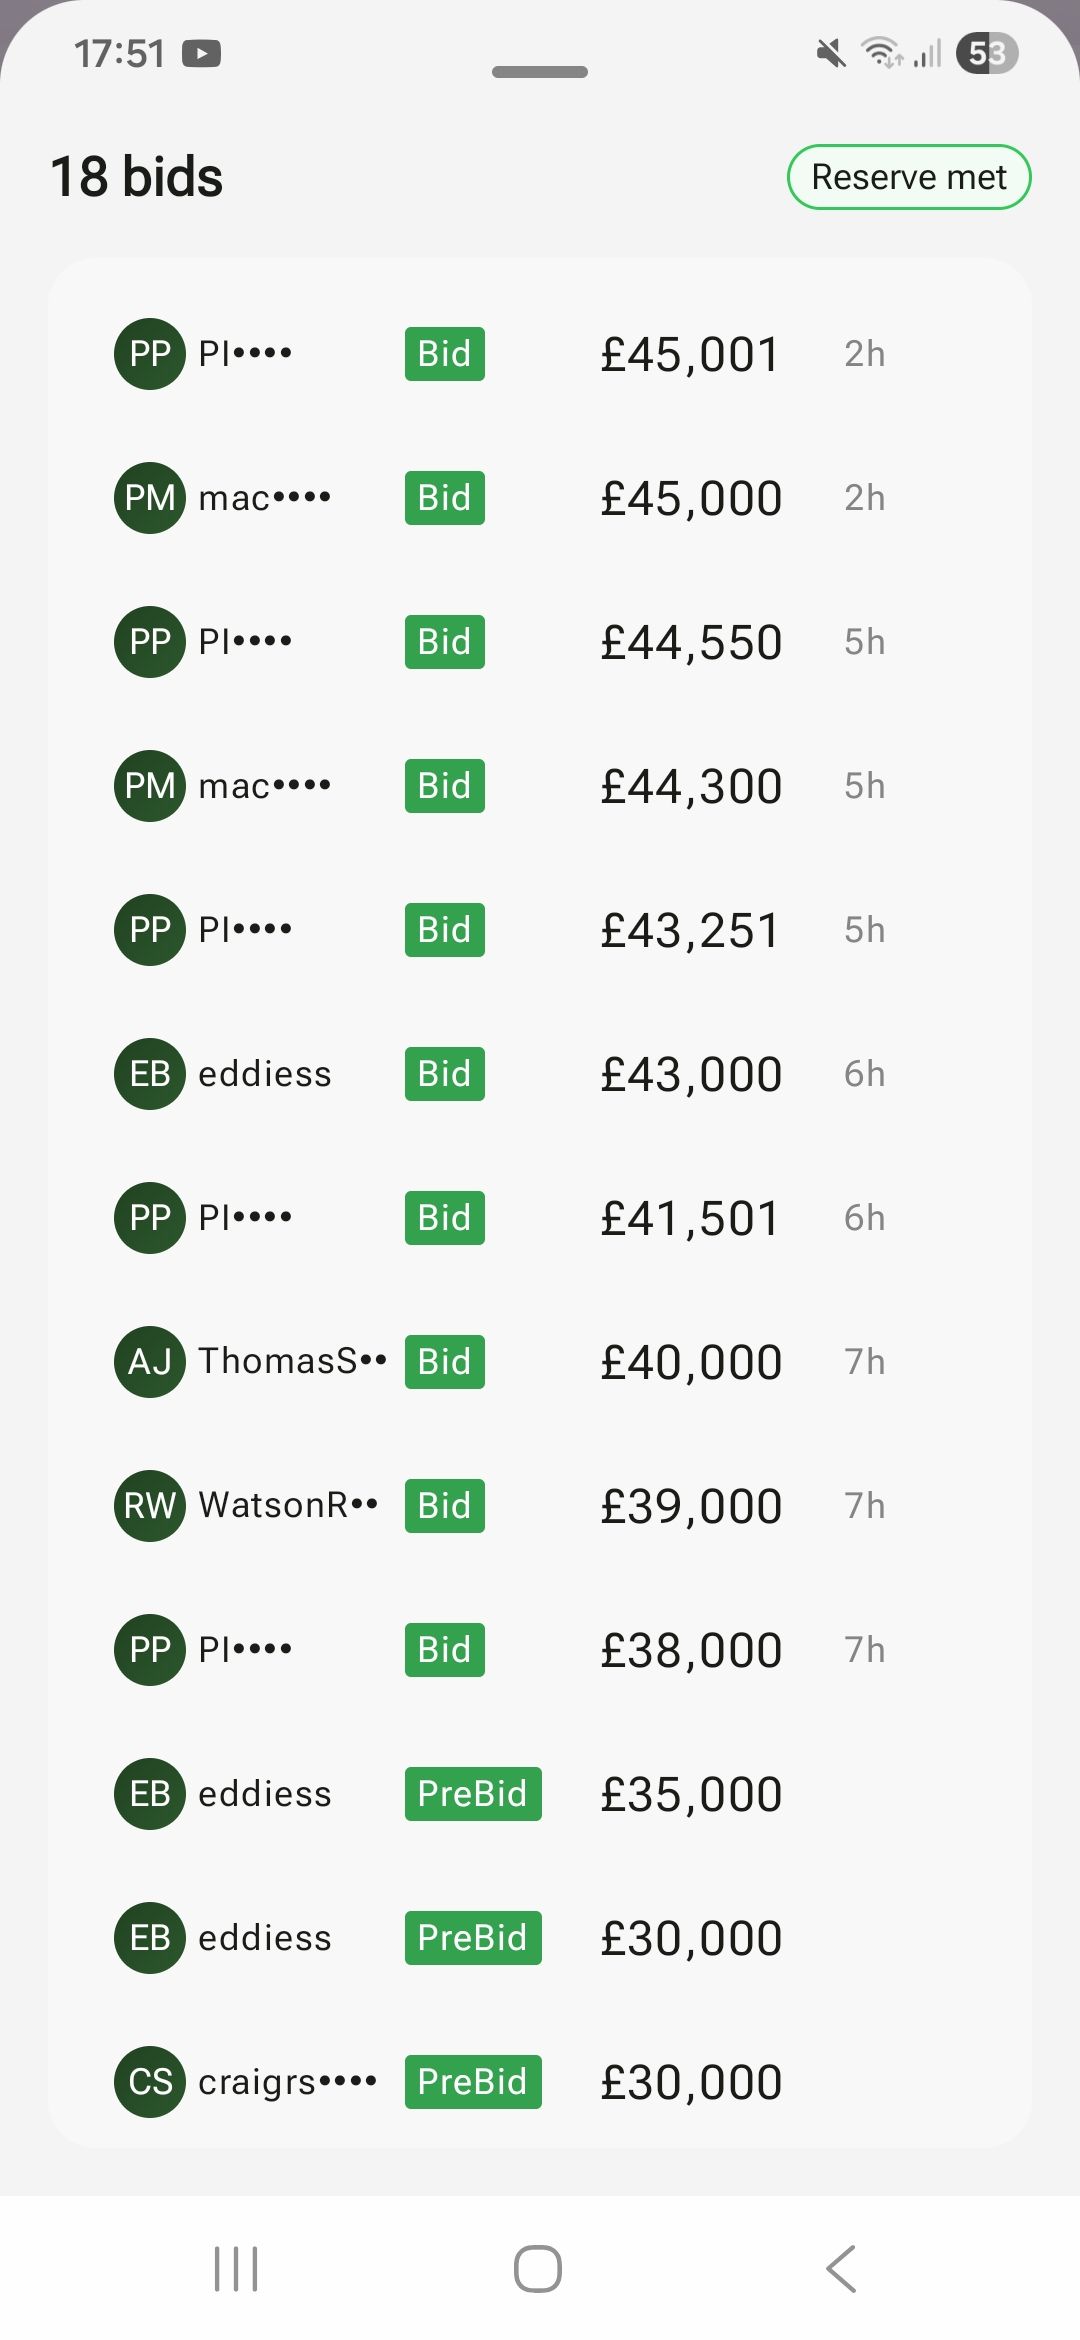Tap the PM avatar beside £45,000 bid
This screenshot has width=1080, height=2340.
click(150, 498)
